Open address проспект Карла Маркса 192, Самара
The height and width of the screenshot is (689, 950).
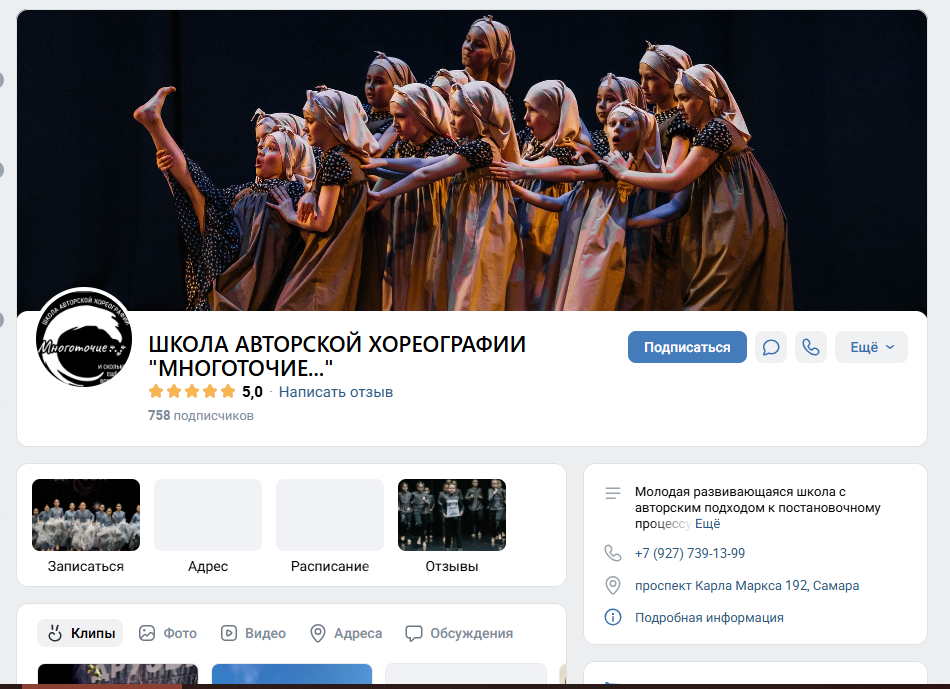pos(746,585)
